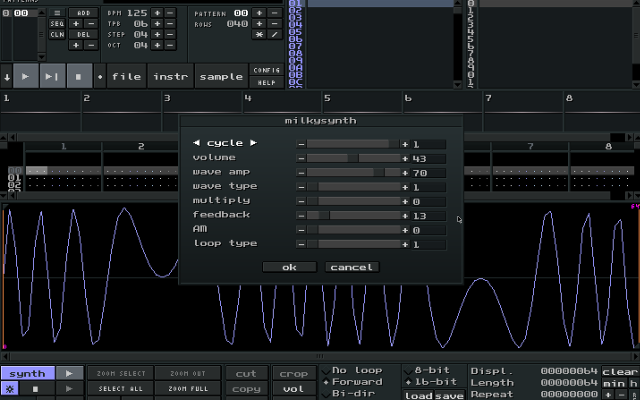Confirm the milkysynth dialog with ok
The height and width of the screenshot is (400, 640).
[x=289, y=267]
